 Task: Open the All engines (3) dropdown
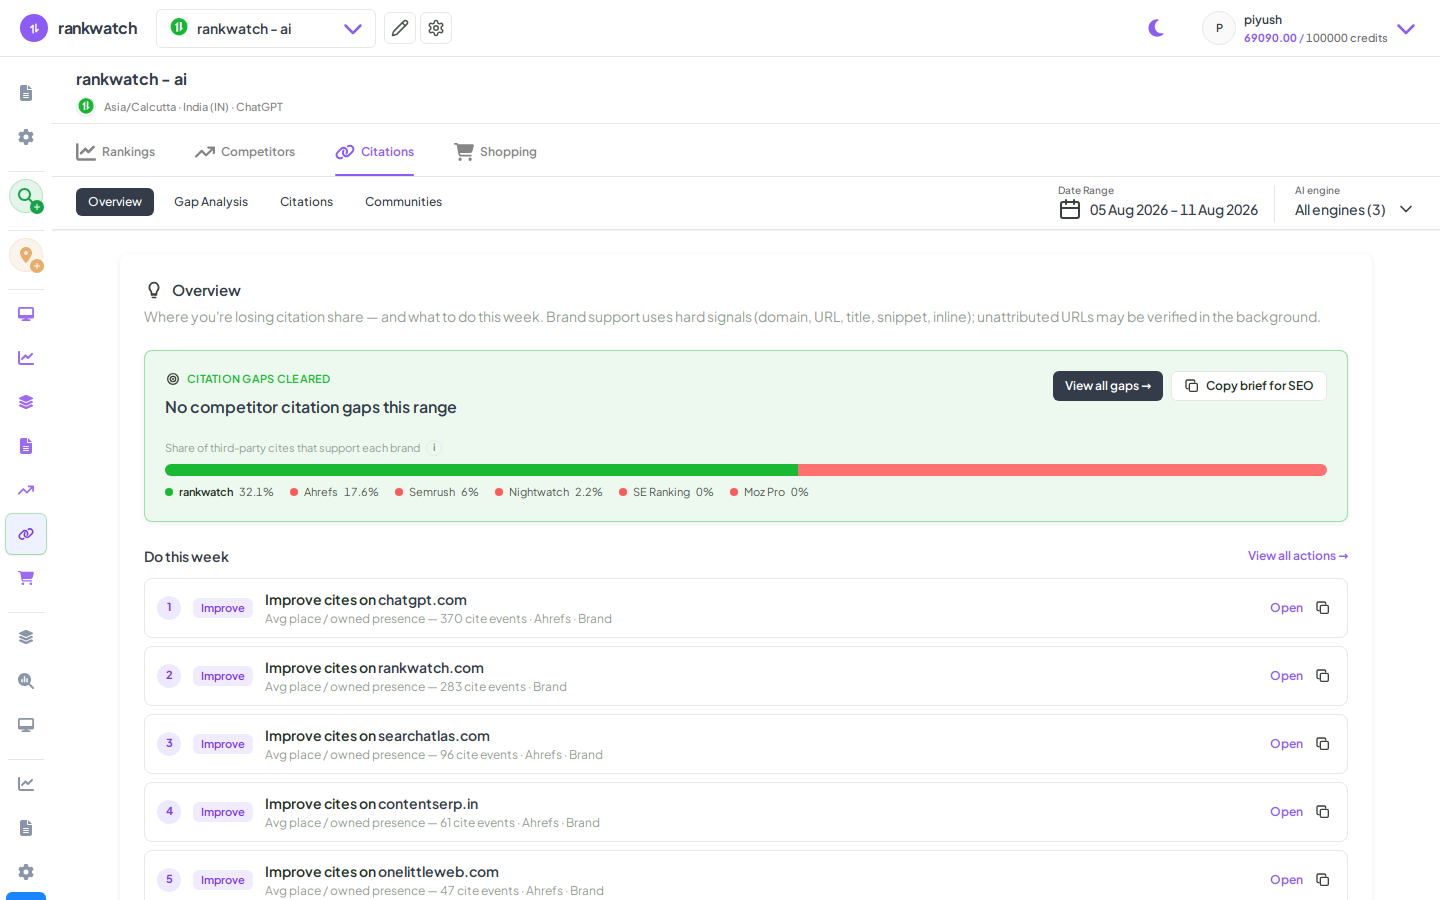click(x=1354, y=210)
